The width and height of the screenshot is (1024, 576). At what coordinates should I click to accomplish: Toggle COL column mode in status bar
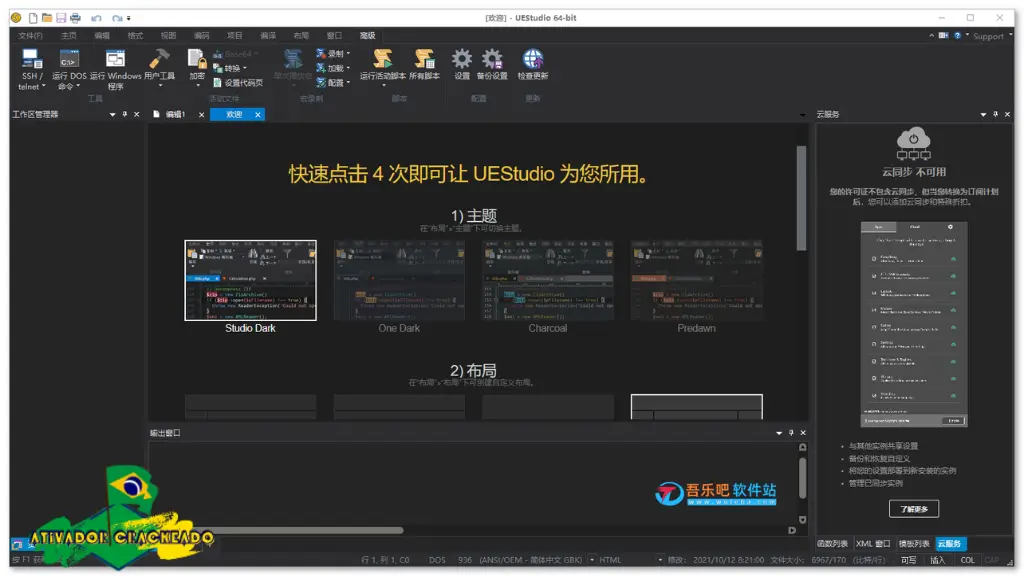tap(967, 560)
